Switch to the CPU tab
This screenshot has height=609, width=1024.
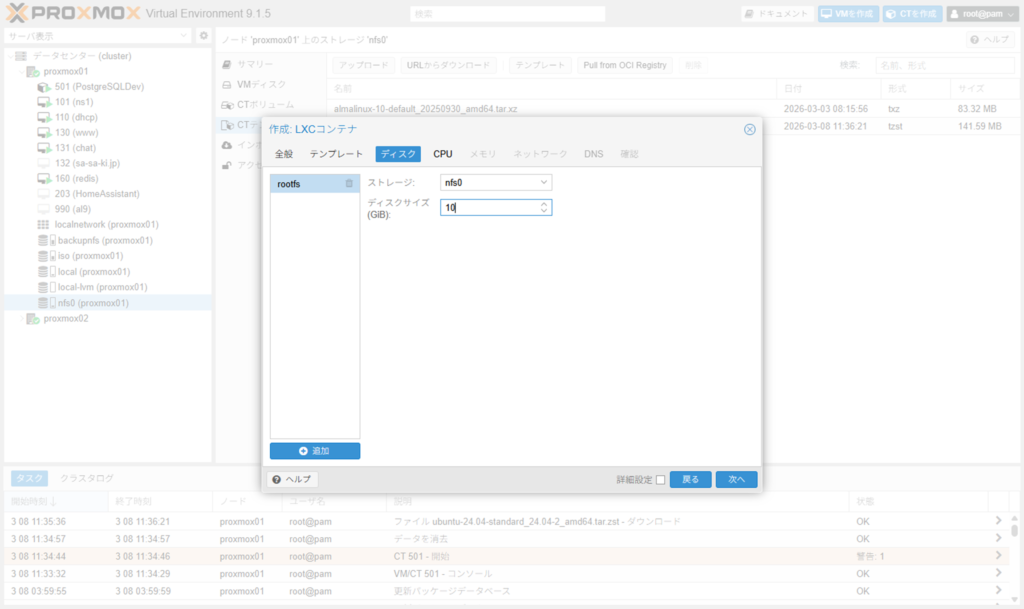point(442,154)
